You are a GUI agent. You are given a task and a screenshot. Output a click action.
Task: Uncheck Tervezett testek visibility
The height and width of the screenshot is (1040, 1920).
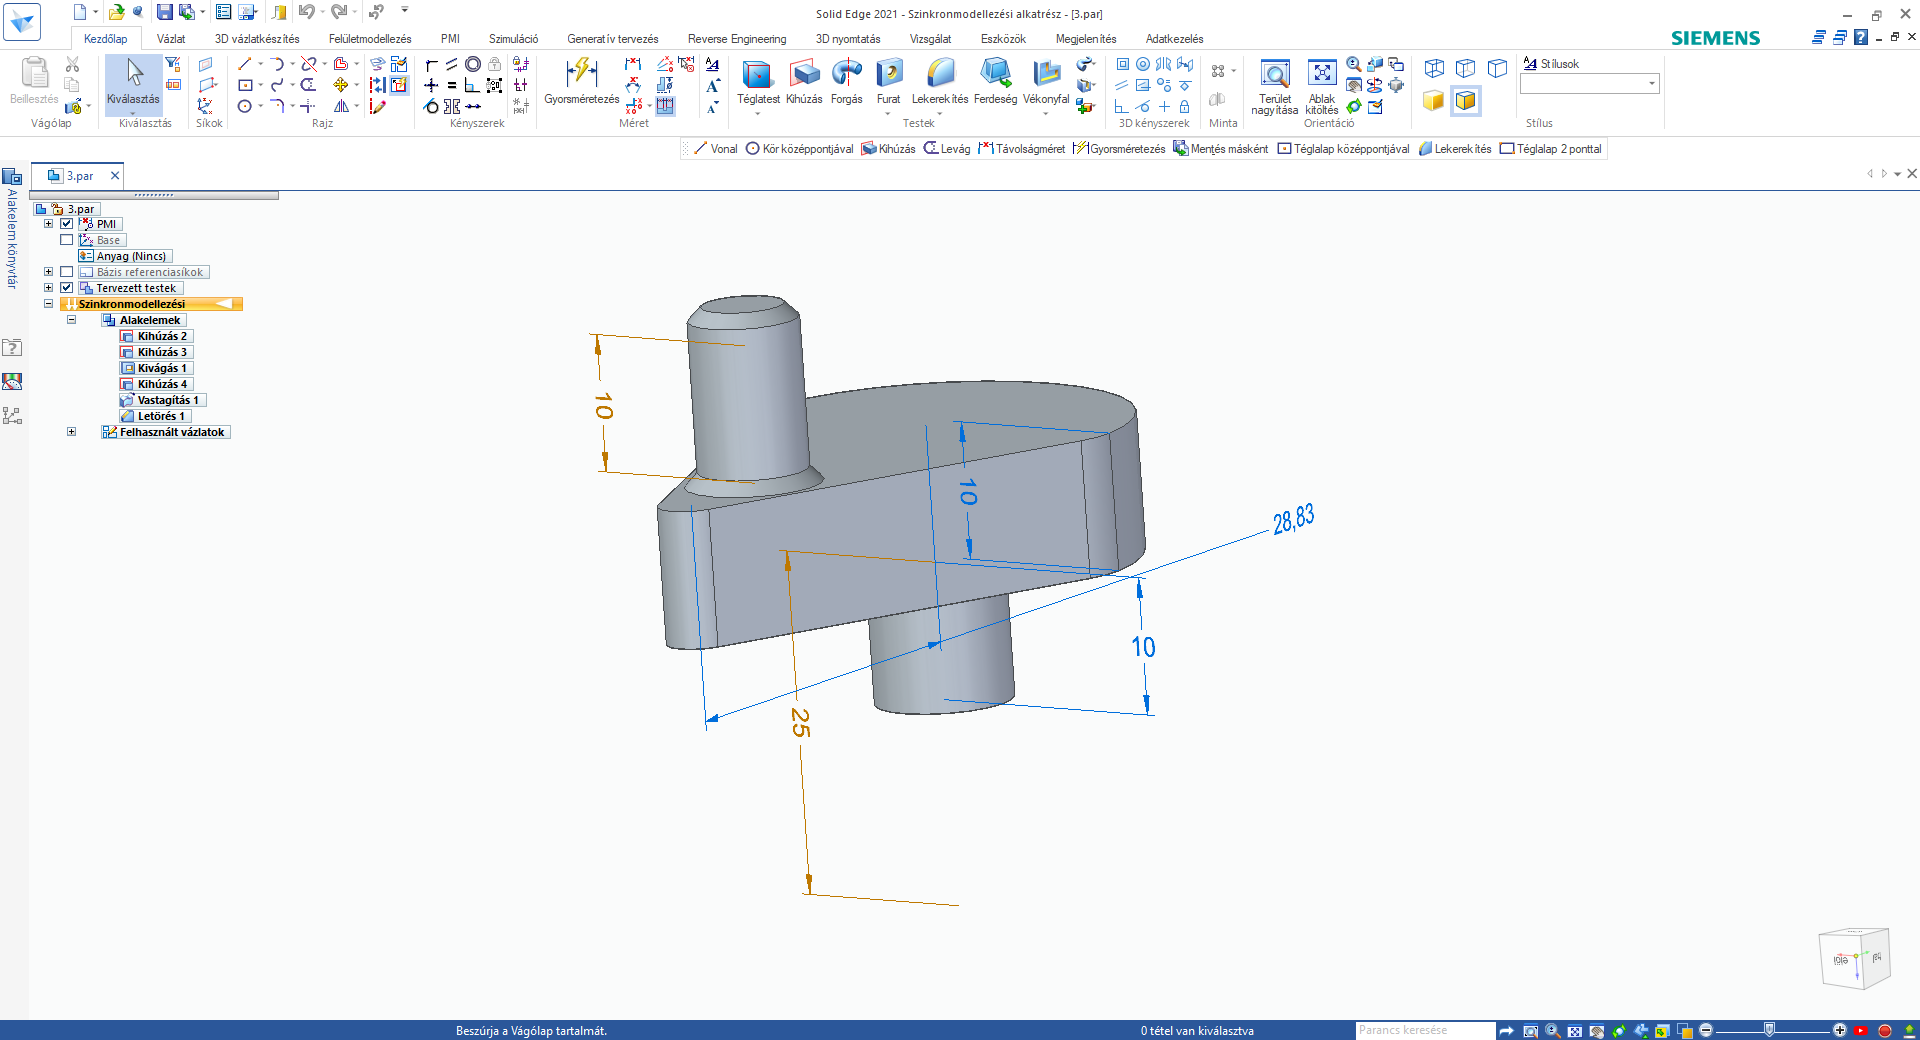[x=66, y=287]
